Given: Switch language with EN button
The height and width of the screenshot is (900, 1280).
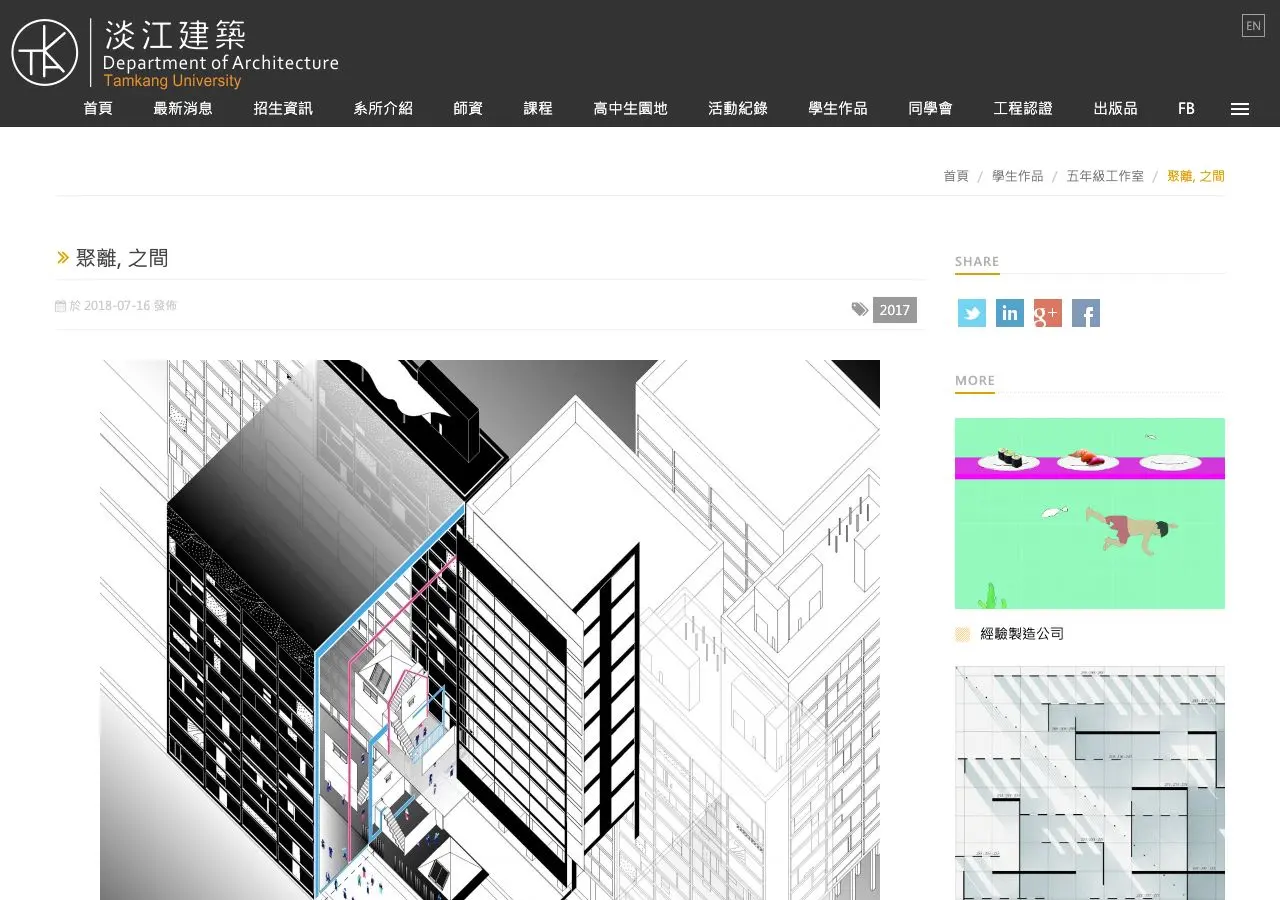Looking at the screenshot, I should [x=1253, y=26].
